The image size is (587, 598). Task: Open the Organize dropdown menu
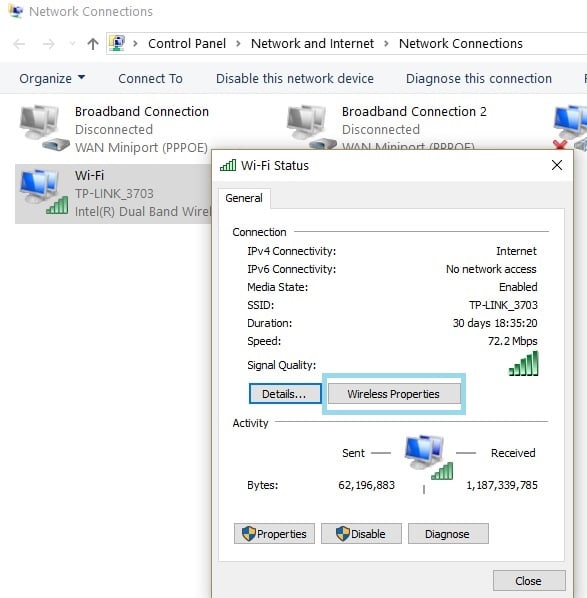(52, 79)
